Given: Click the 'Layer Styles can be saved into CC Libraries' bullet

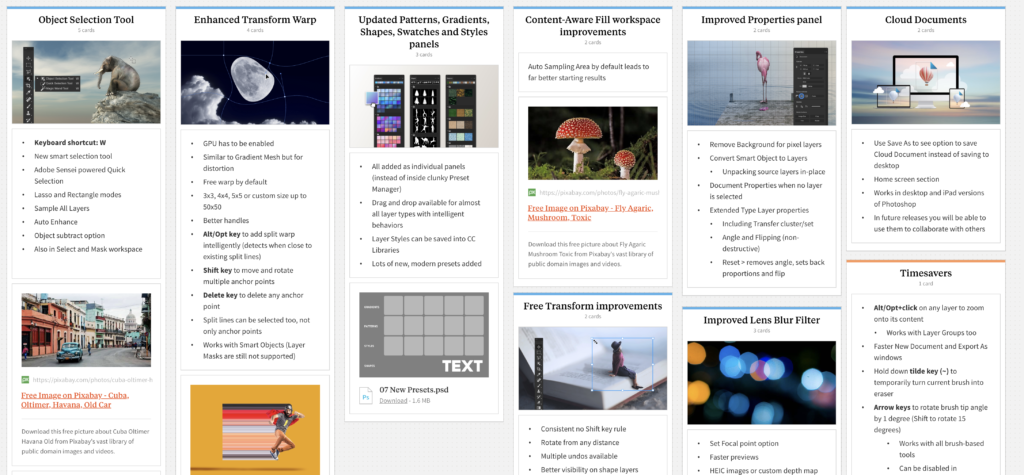Looking at the screenshot, I should pyautogui.click(x=422, y=243).
